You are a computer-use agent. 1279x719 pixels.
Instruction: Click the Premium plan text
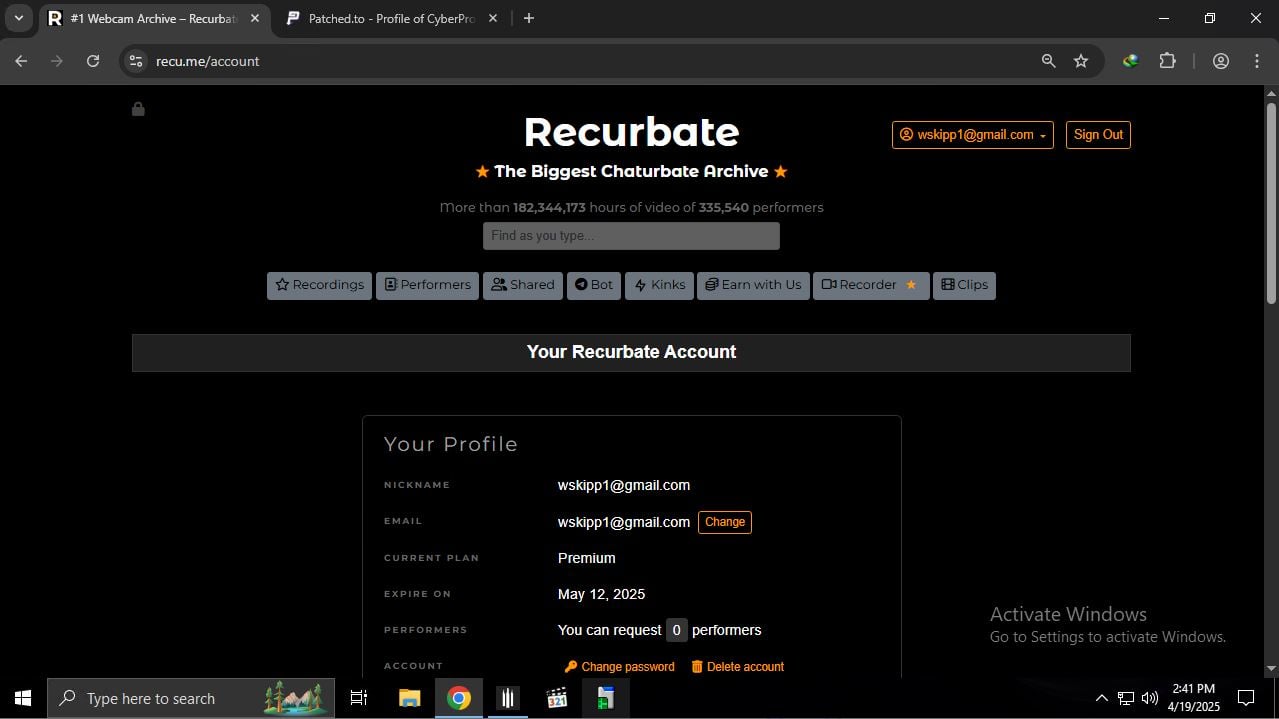pyautogui.click(x=587, y=558)
